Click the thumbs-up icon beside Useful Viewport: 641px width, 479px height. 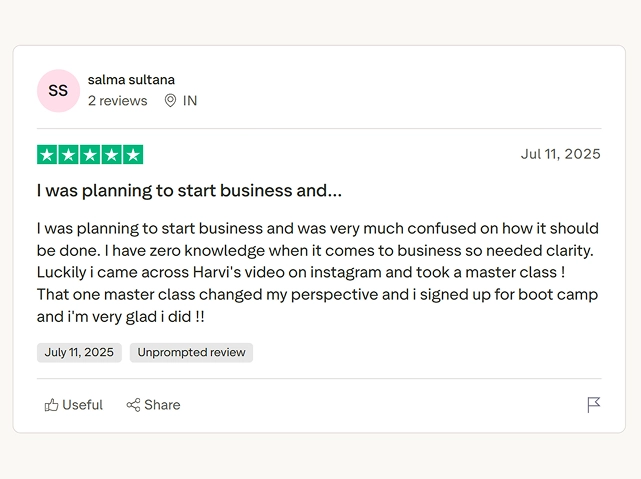[x=52, y=405]
